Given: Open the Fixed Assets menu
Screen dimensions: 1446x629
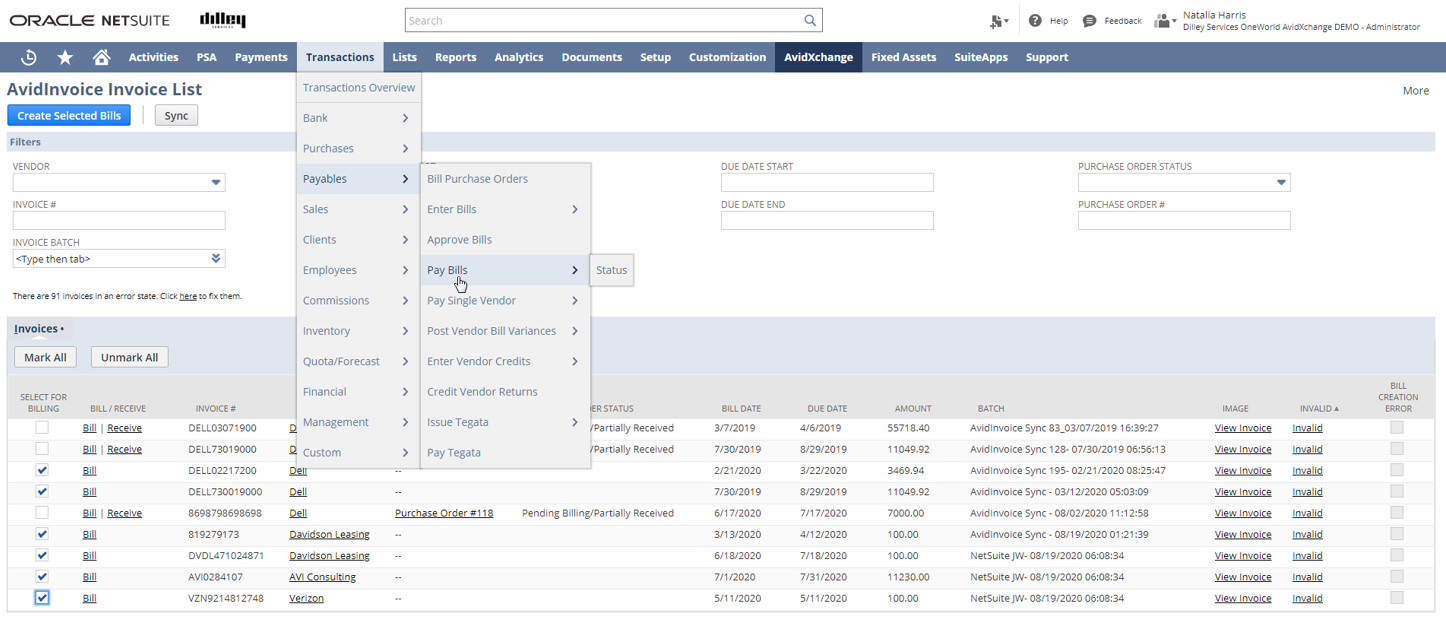Looking at the screenshot, I should tap(903, 57).
